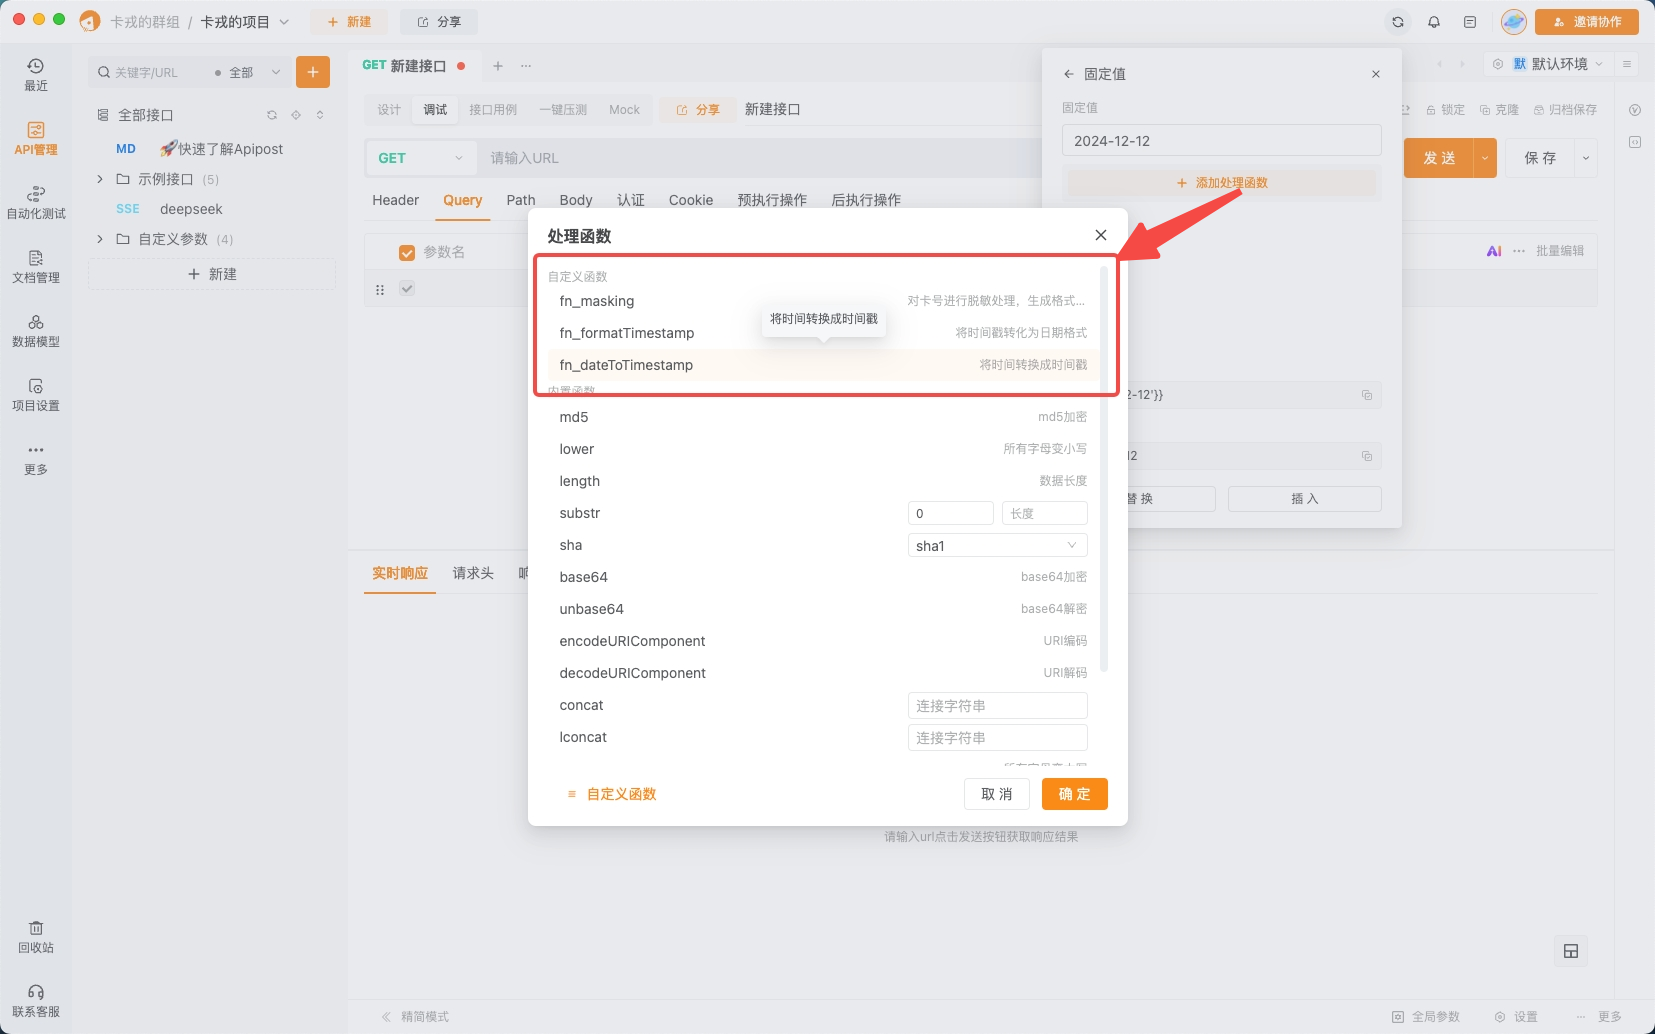
Task: Open 项目设置 in the sidebar
Action: (x=36, y=395)
